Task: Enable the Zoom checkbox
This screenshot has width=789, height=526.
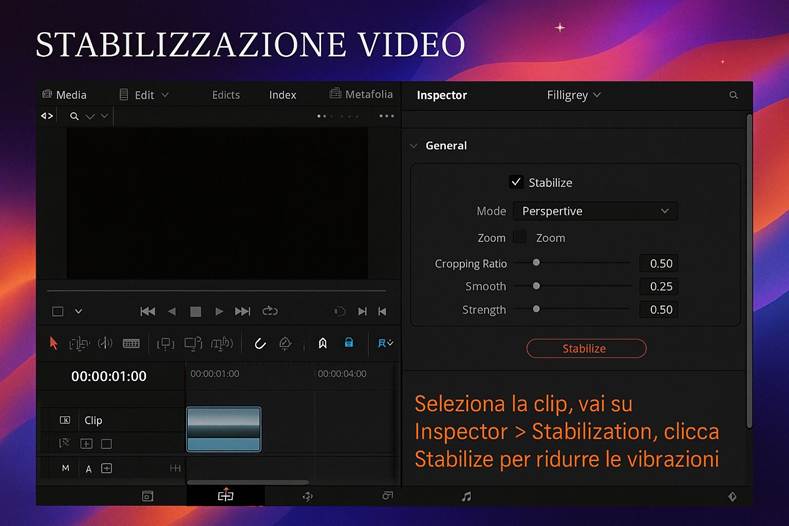Action: pyautogui.click(x=519, y=237)
